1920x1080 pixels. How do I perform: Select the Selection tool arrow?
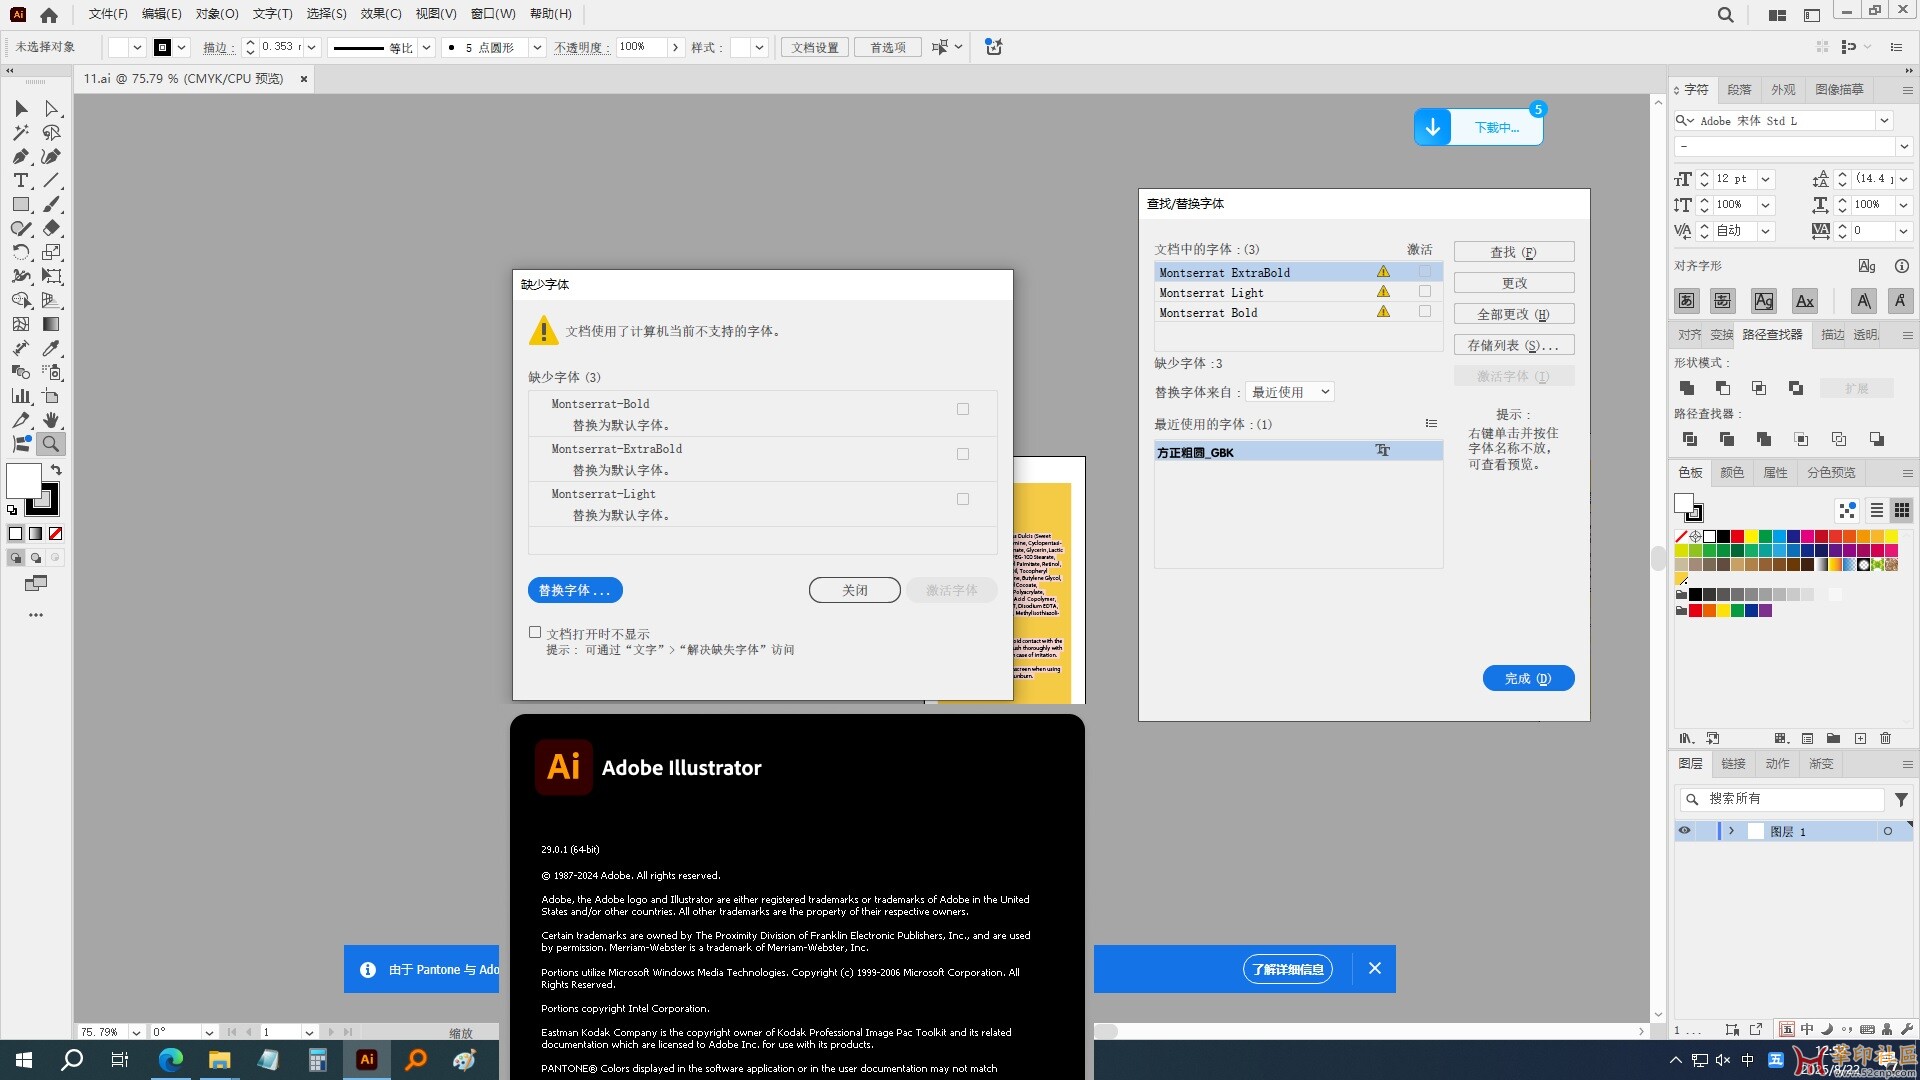pos(21,108)
